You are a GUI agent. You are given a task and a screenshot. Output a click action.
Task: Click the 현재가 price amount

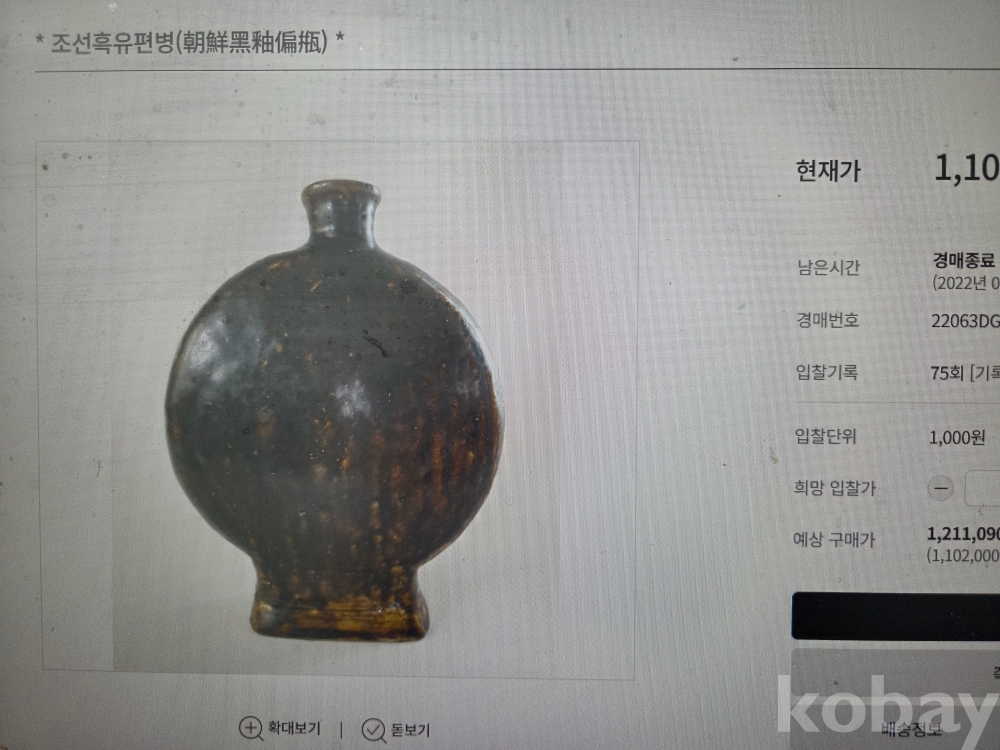(967, 169)
